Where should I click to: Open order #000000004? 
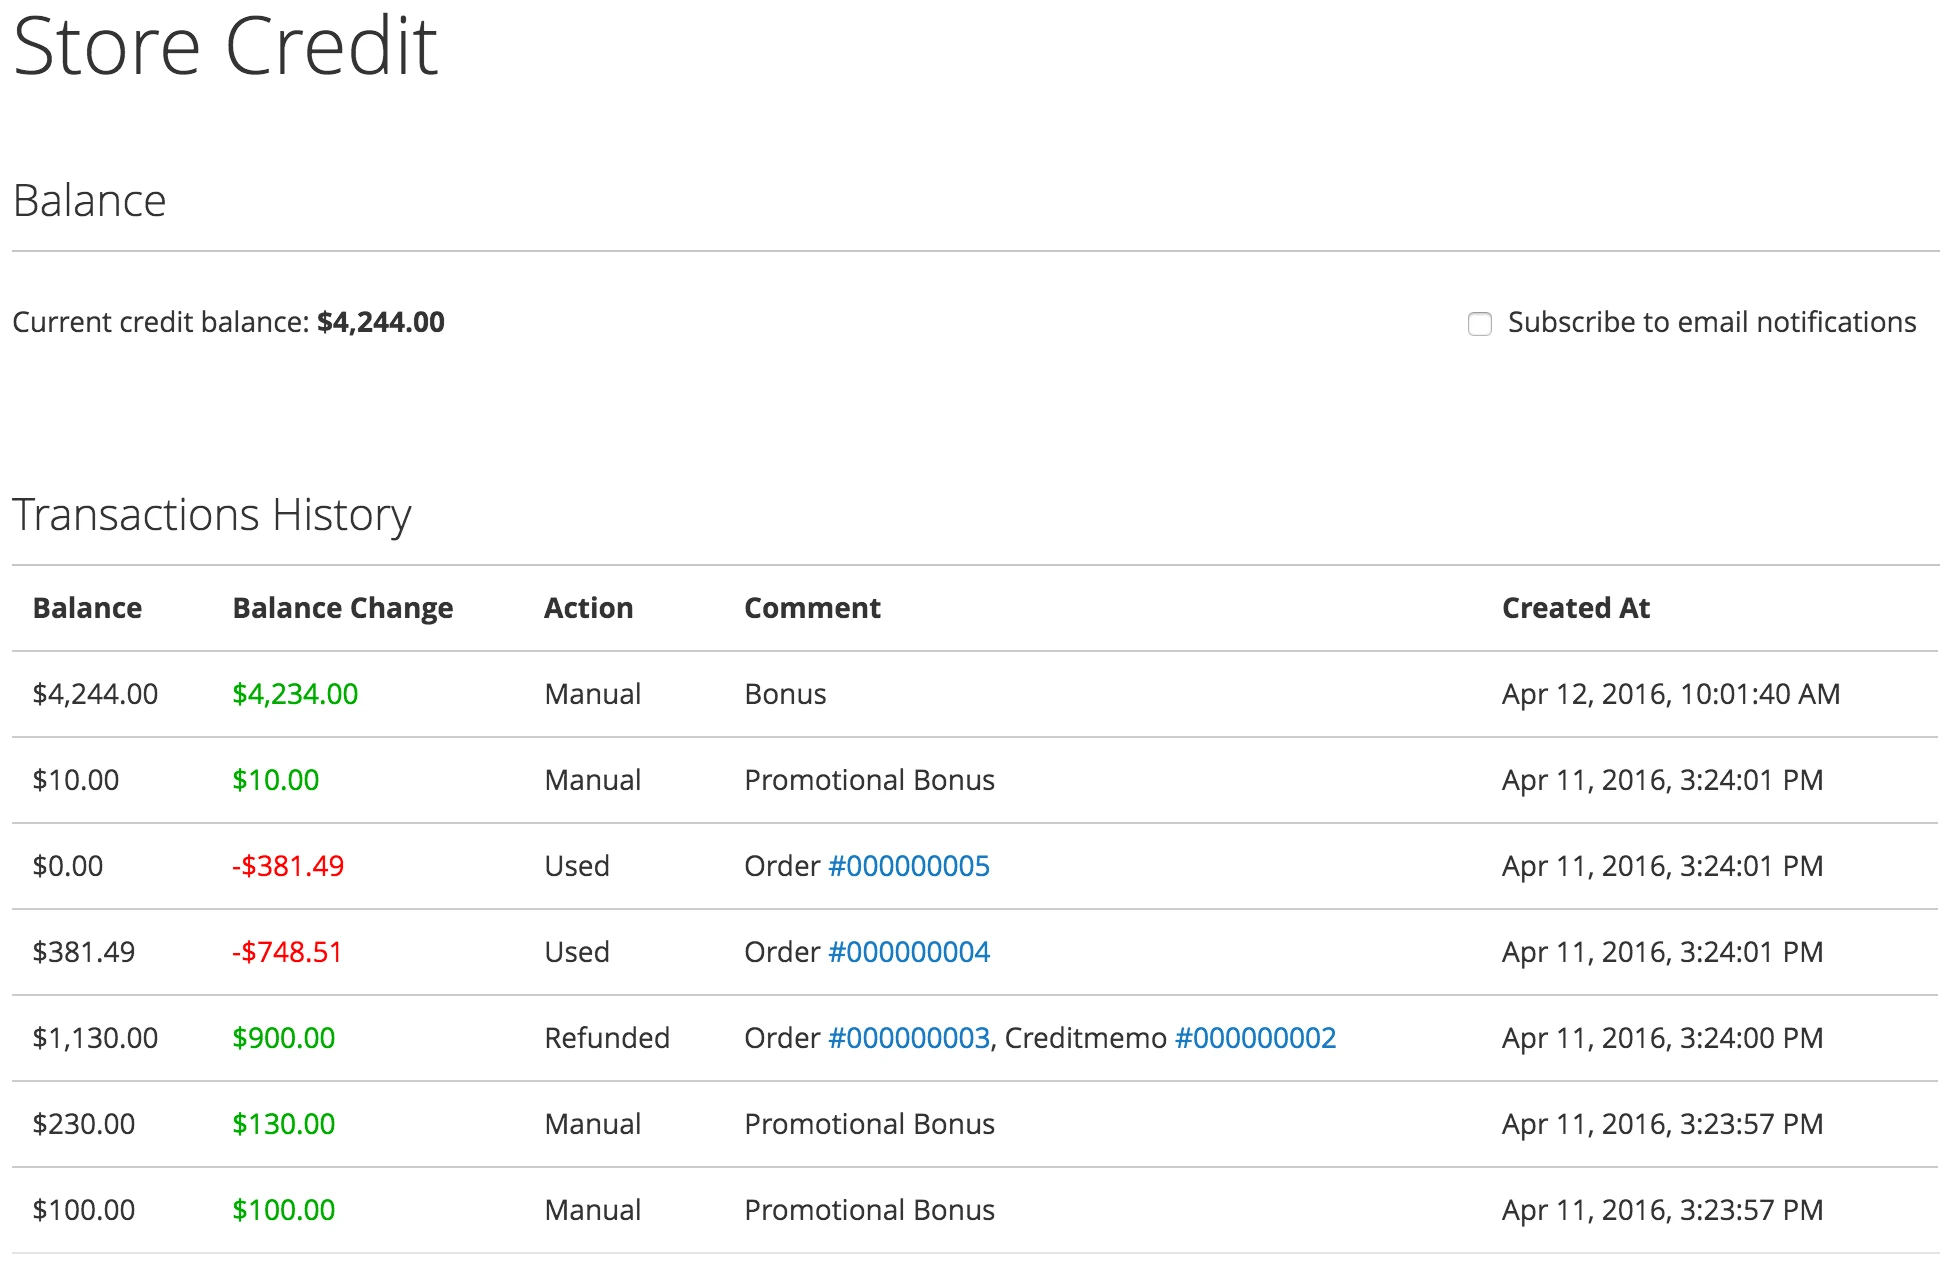(x=908, y=952)
